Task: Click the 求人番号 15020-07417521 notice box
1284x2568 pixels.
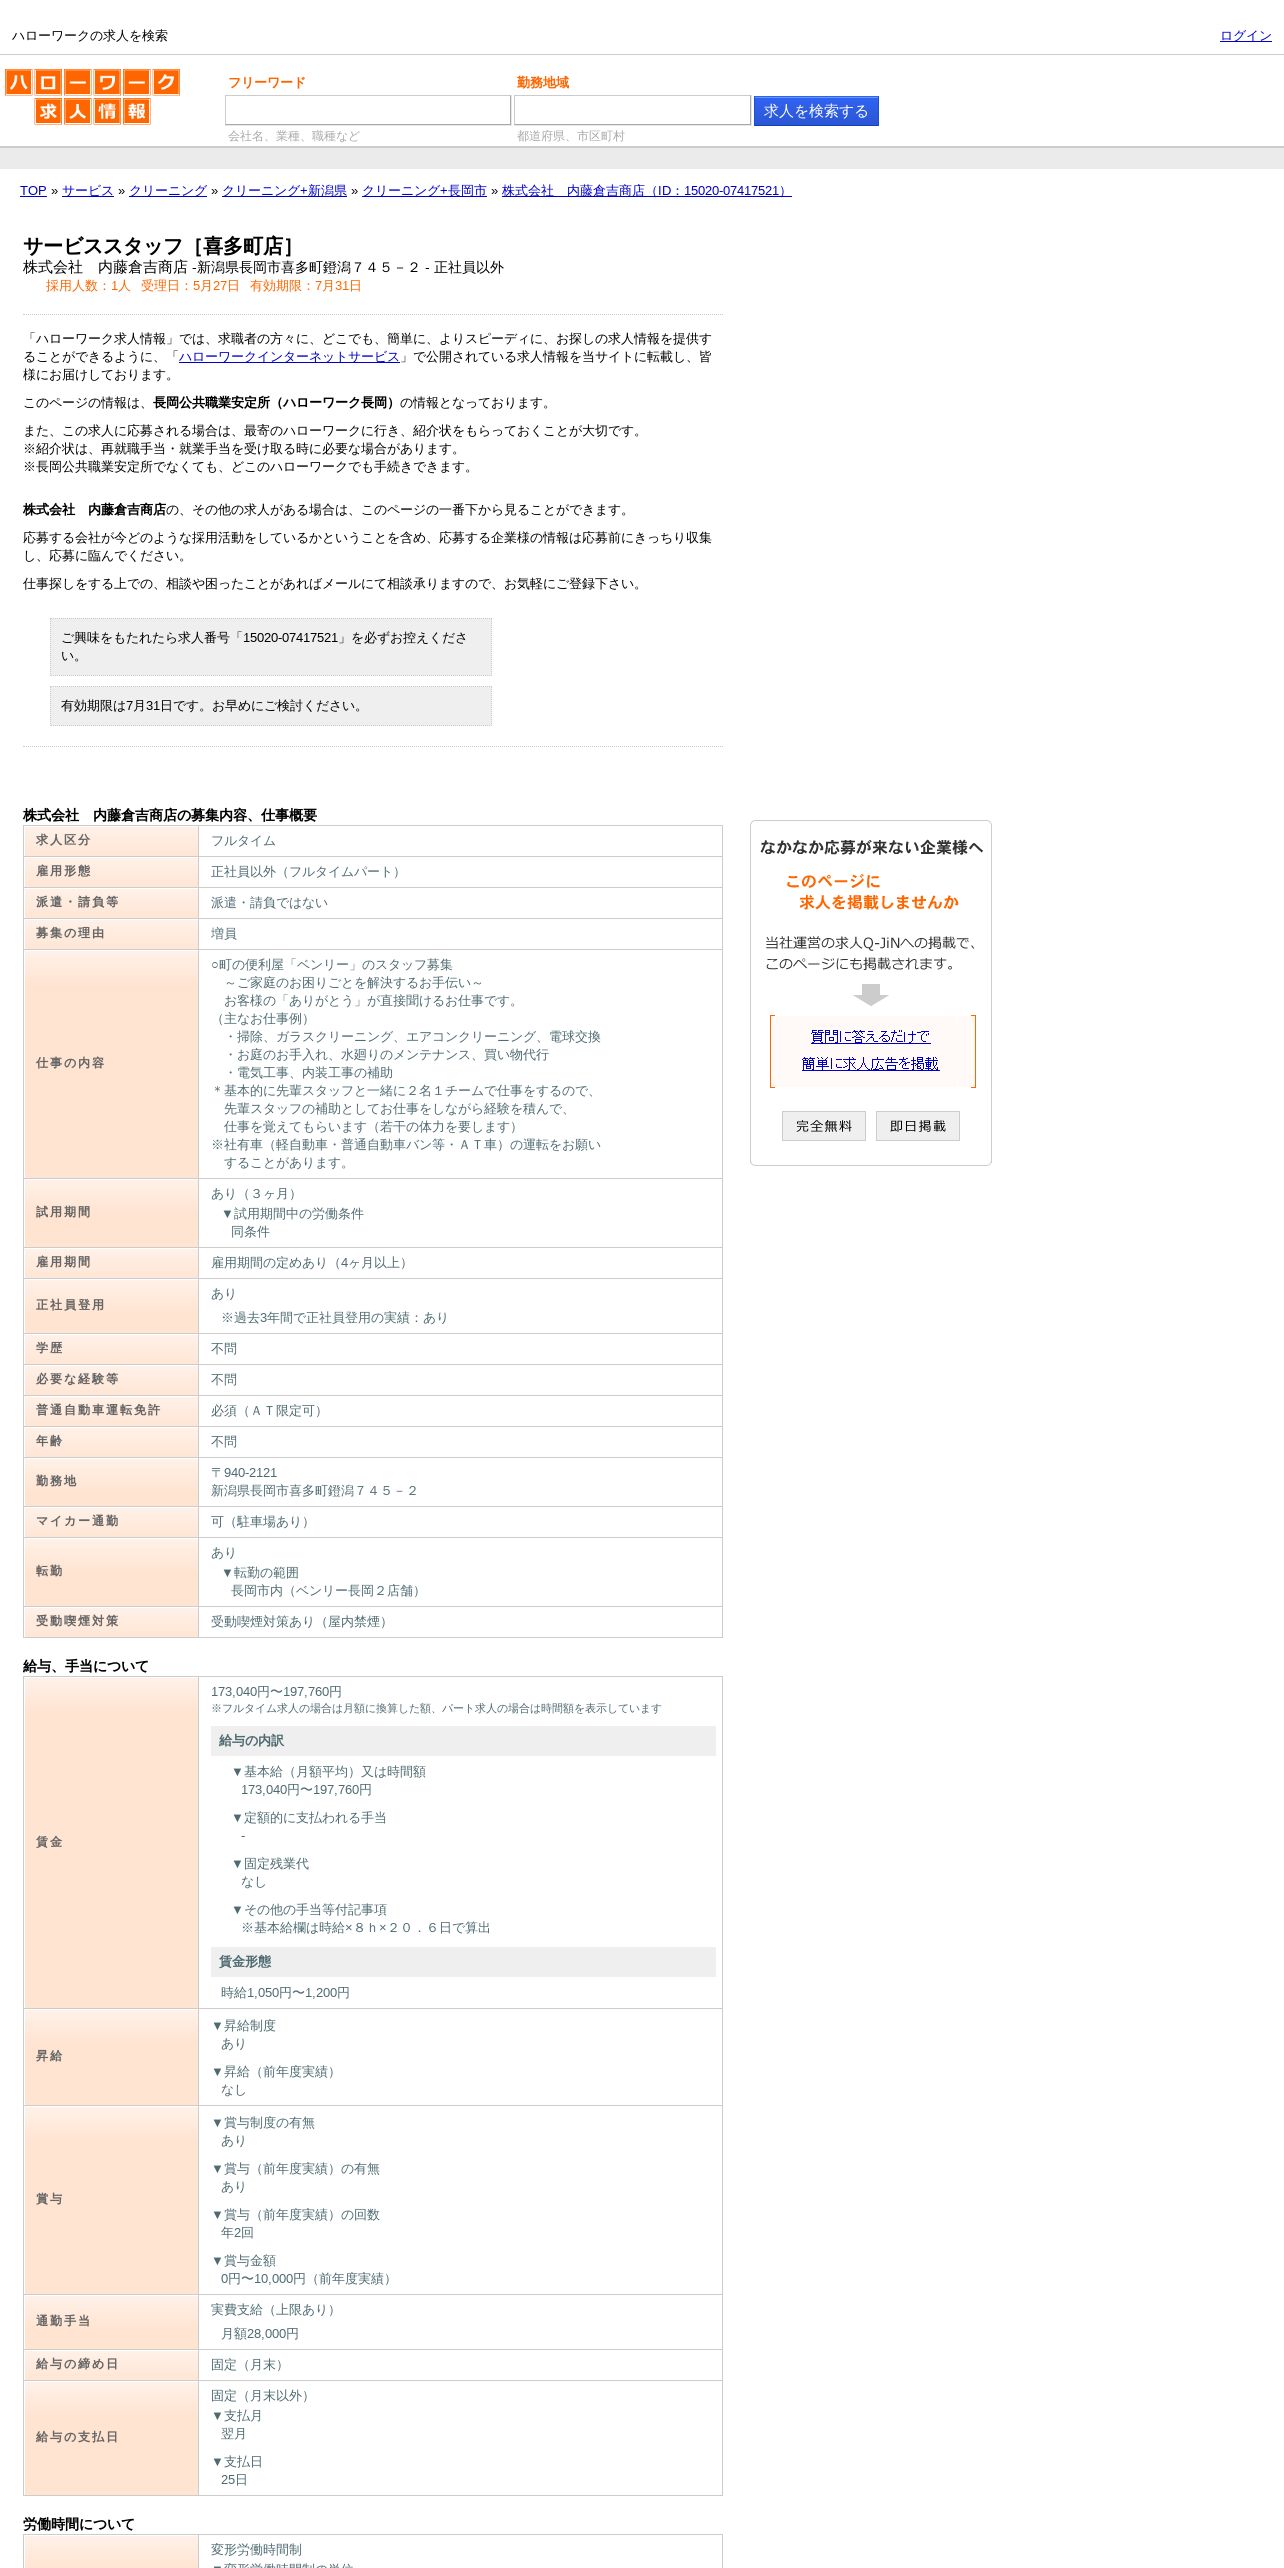Action: (x=271, y=647)
